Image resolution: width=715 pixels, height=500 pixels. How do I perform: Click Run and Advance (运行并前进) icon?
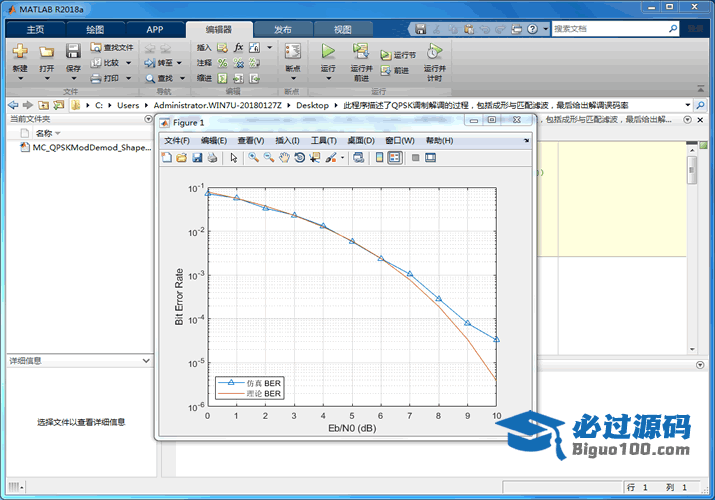pos(360,51)
